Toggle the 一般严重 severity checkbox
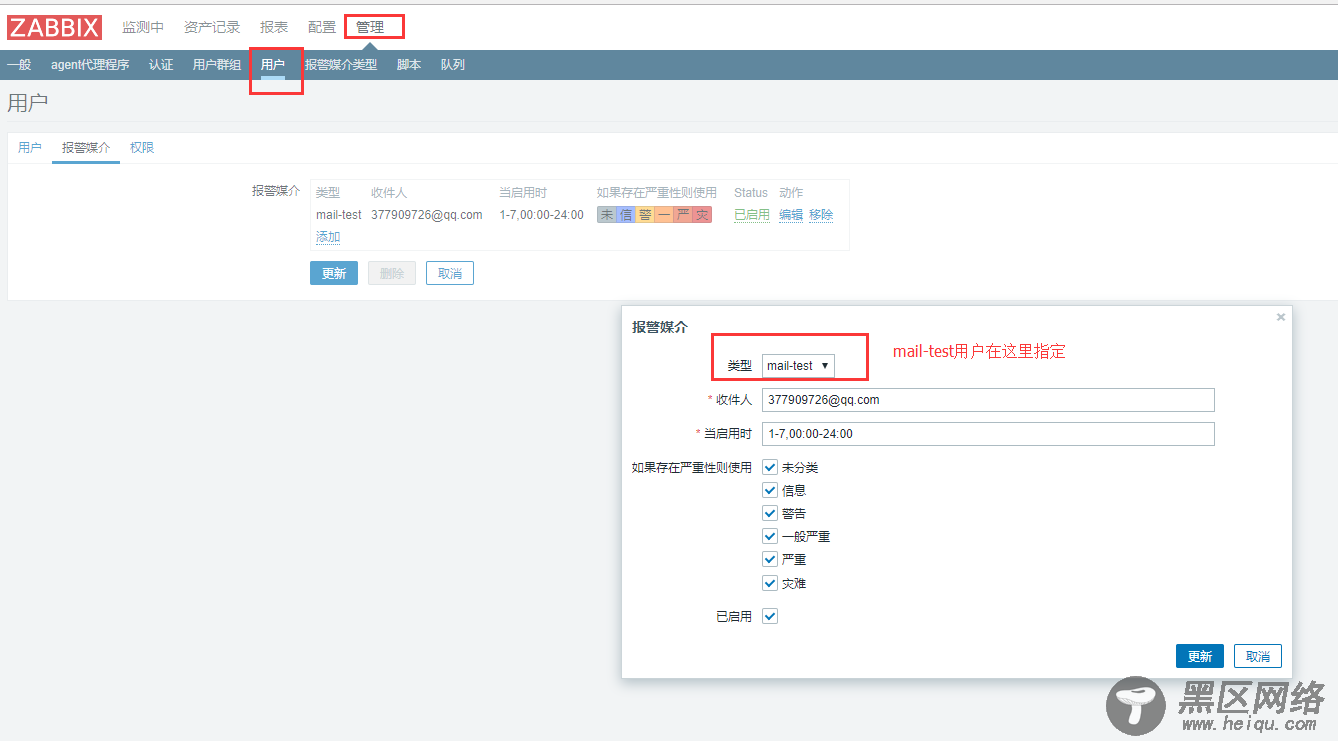1338x741 pixels. tap(770, 536)
